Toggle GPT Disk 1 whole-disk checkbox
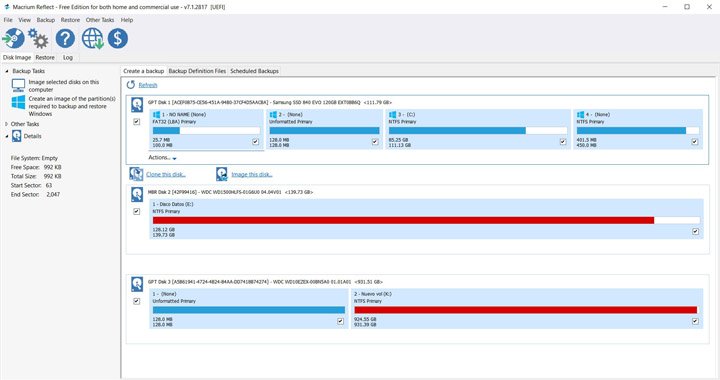Viewport: 720px width, 380px height. [x=136, y=122]
